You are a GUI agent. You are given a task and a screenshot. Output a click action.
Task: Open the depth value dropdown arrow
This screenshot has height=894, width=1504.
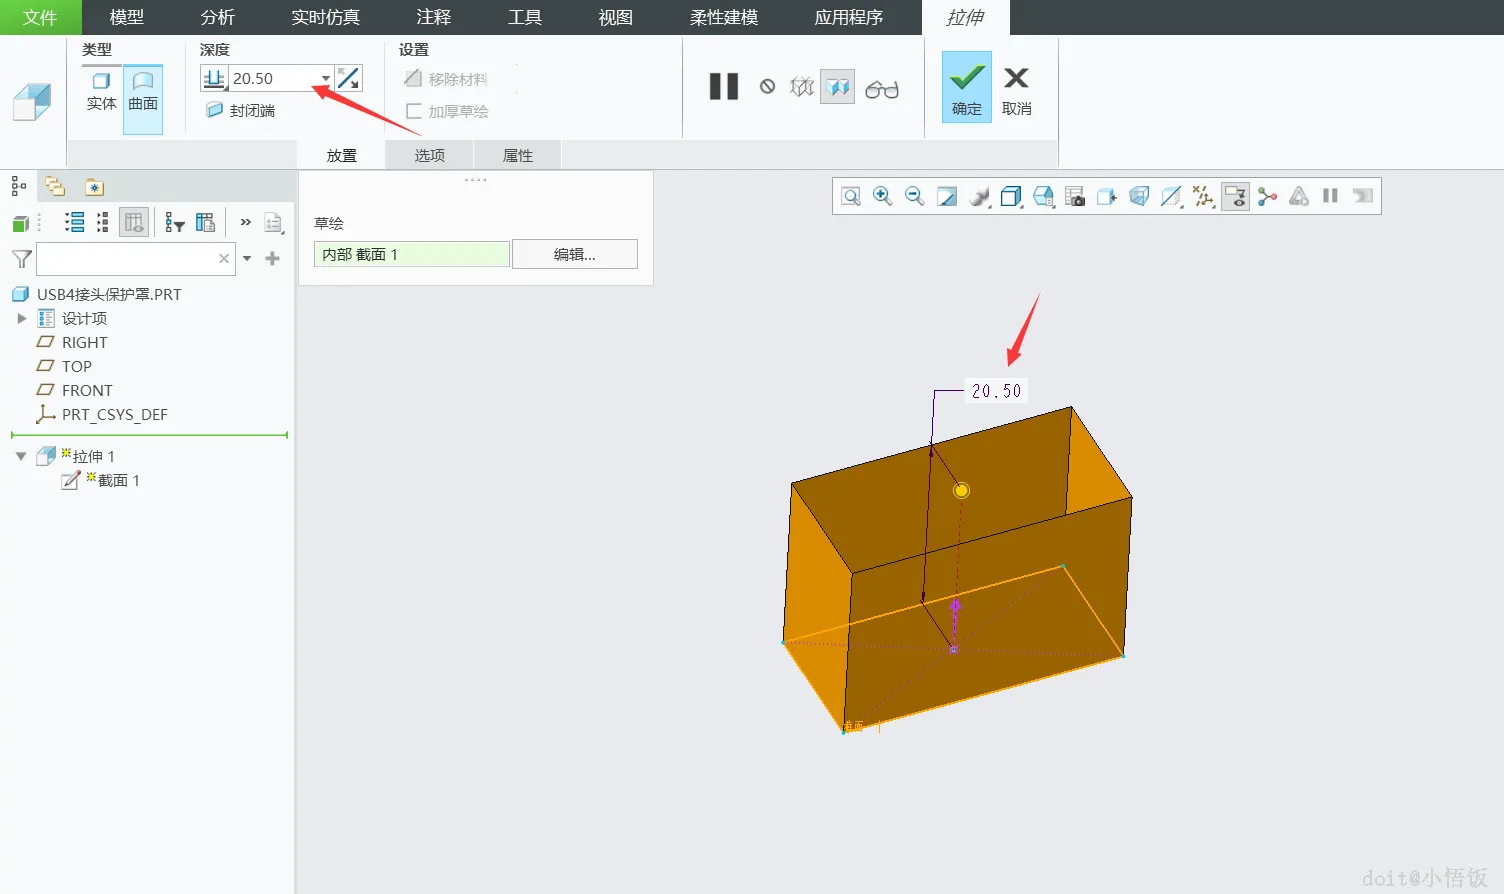click(326, 78)
